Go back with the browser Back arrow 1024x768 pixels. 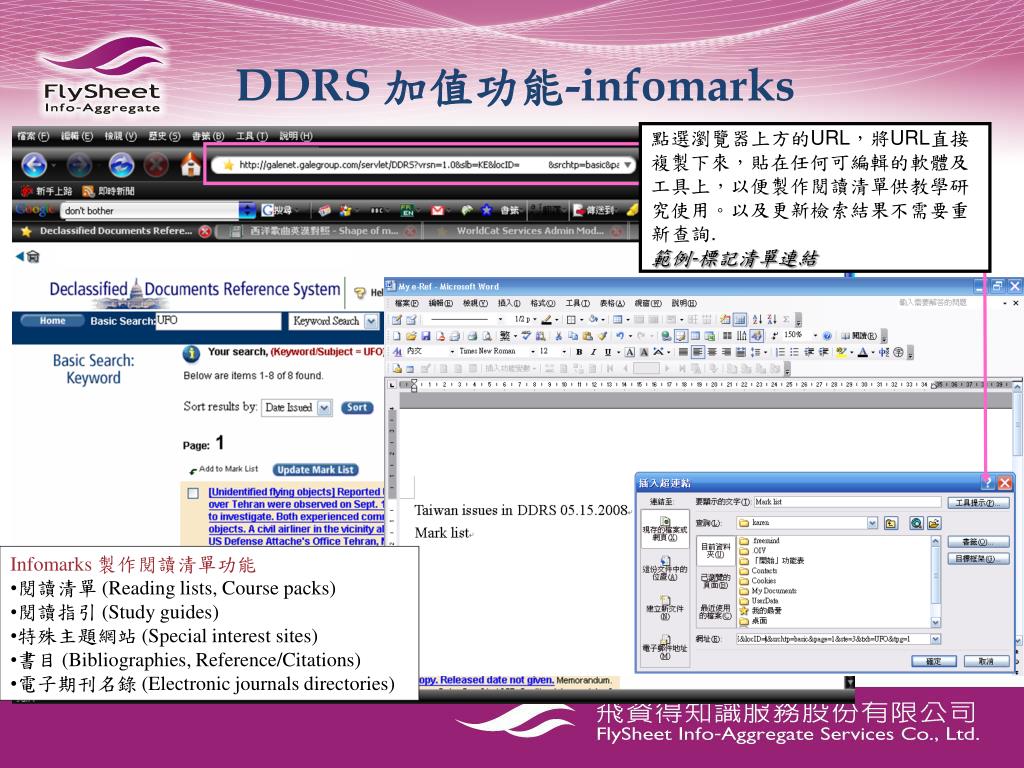click(x=34, y=165)
